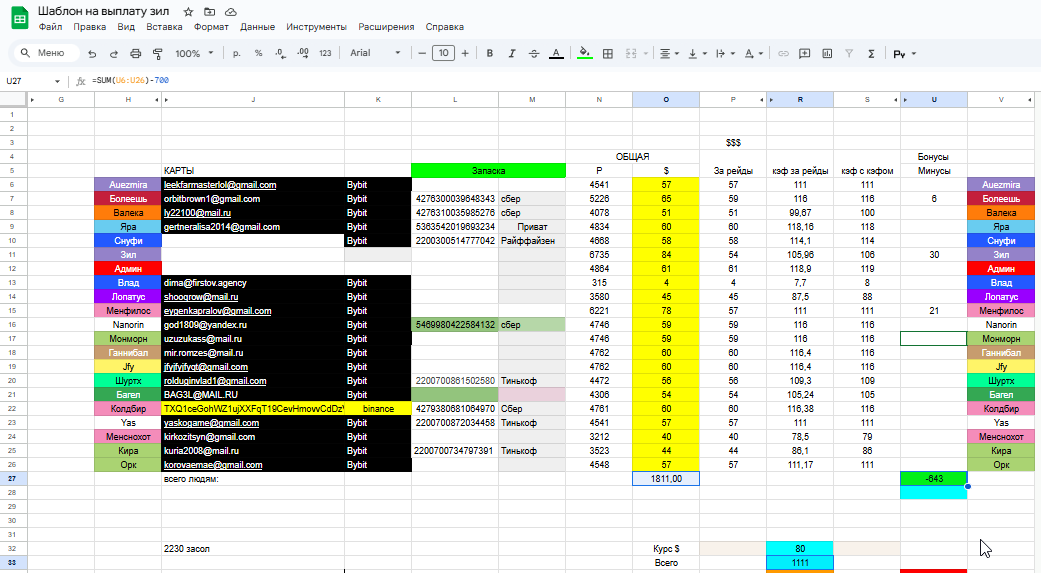Select the green cell showing -643
Image resolution: width=1041 pixels, height=573 pixels.
pos(933,478)
